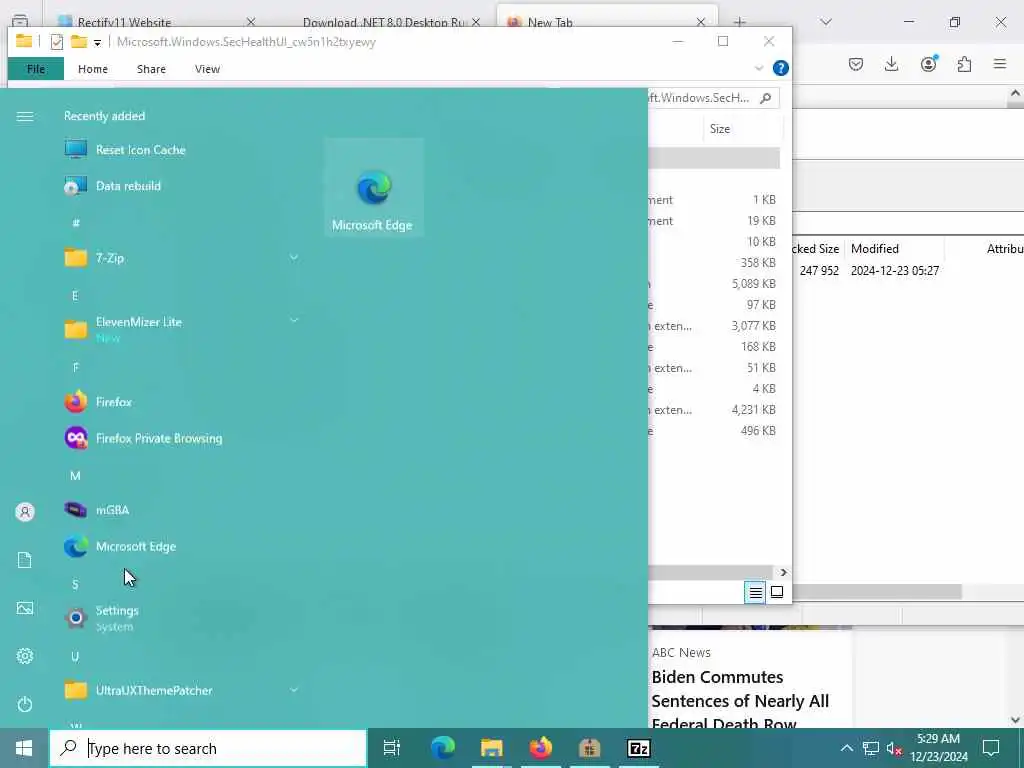Open the package installer taskbar icon
Image resolution: width=1024 pixels, height=768 pixels.
(590, 748)
